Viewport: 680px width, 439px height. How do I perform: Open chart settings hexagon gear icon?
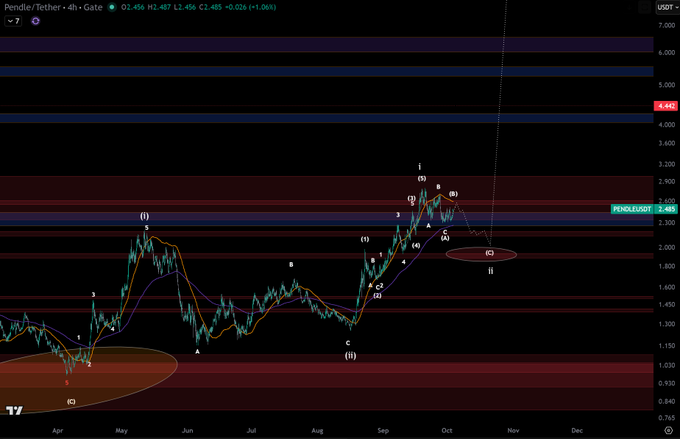668,430
